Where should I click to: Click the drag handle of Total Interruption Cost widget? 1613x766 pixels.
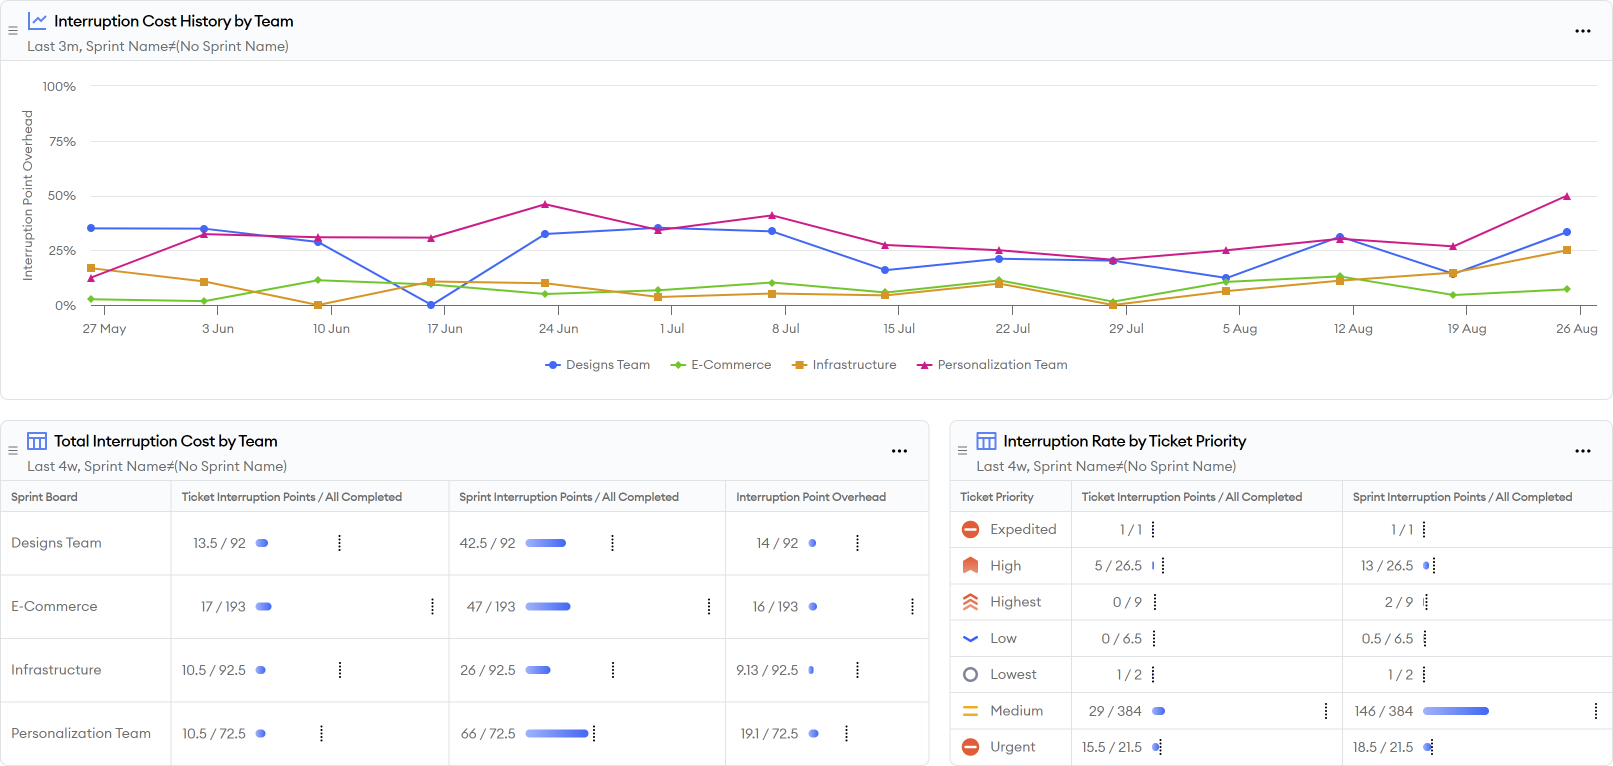13,451
